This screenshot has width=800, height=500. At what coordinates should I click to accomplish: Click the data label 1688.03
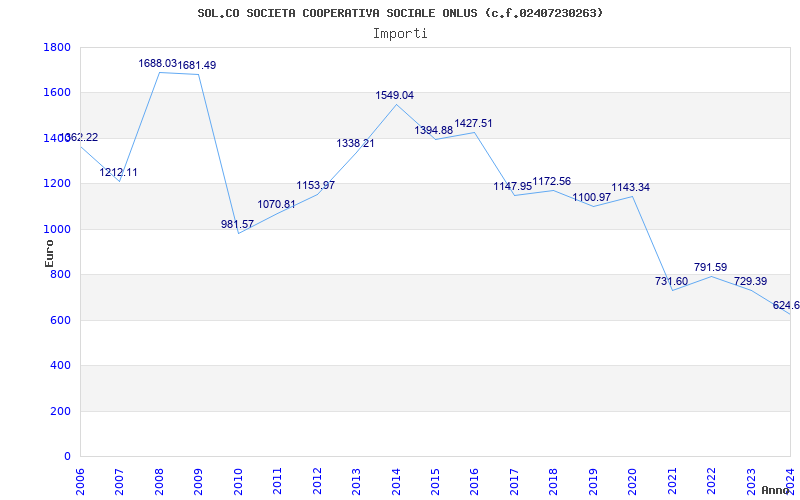pos(158,64)
